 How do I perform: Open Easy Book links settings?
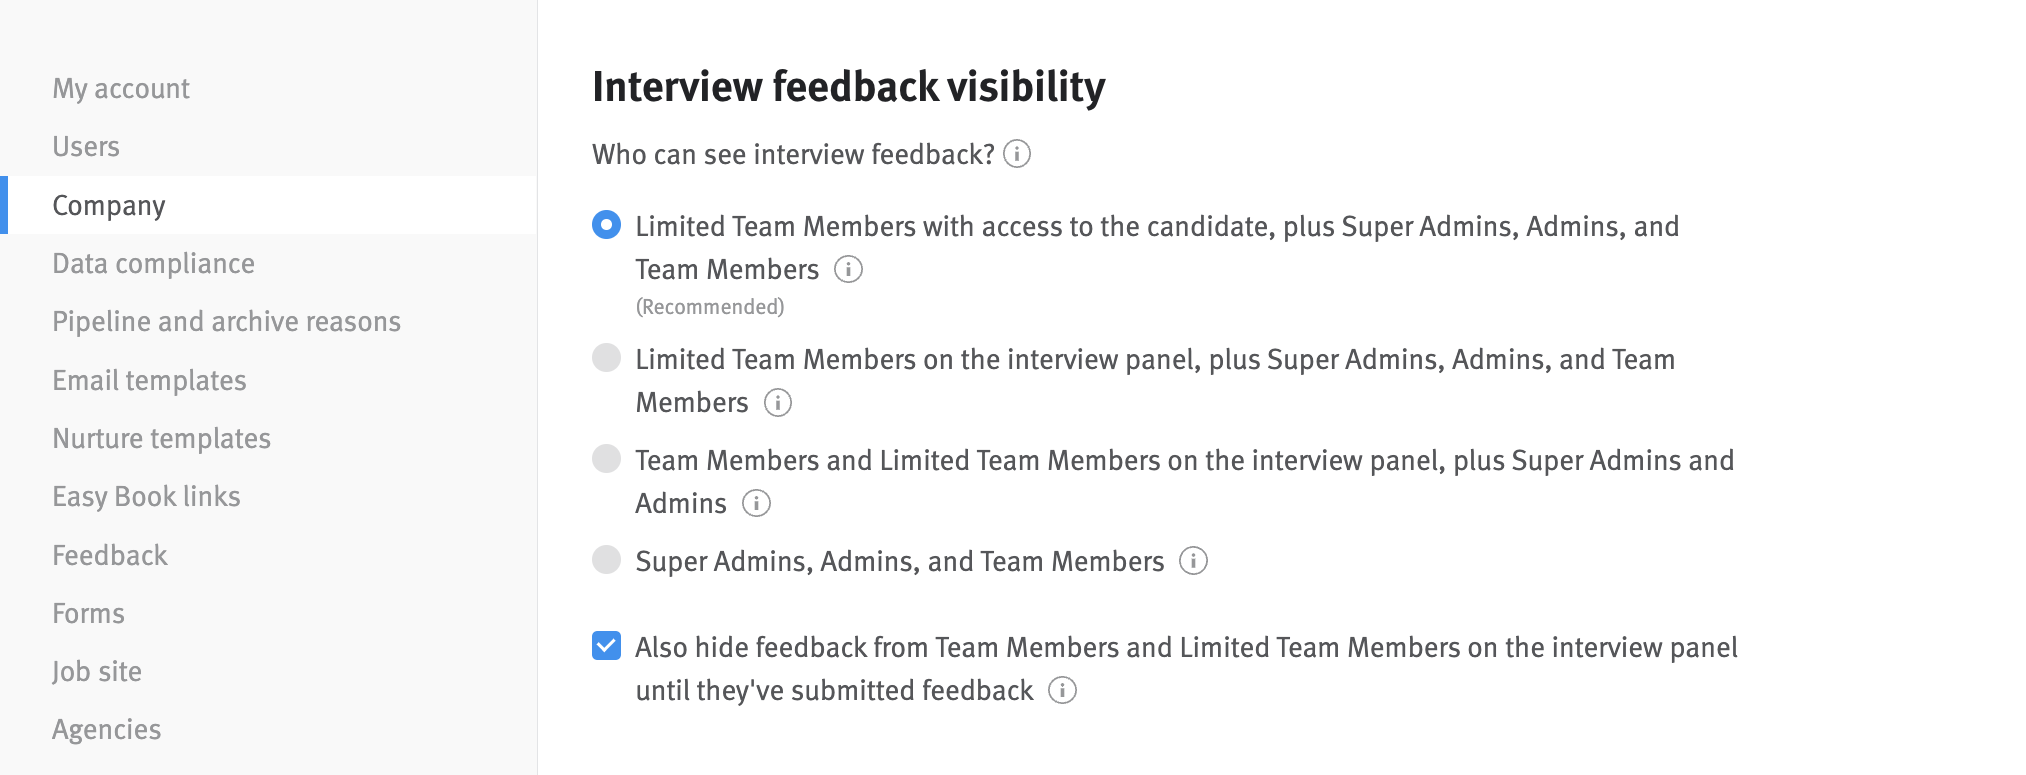pyautogui.click(x=147, y=496)
